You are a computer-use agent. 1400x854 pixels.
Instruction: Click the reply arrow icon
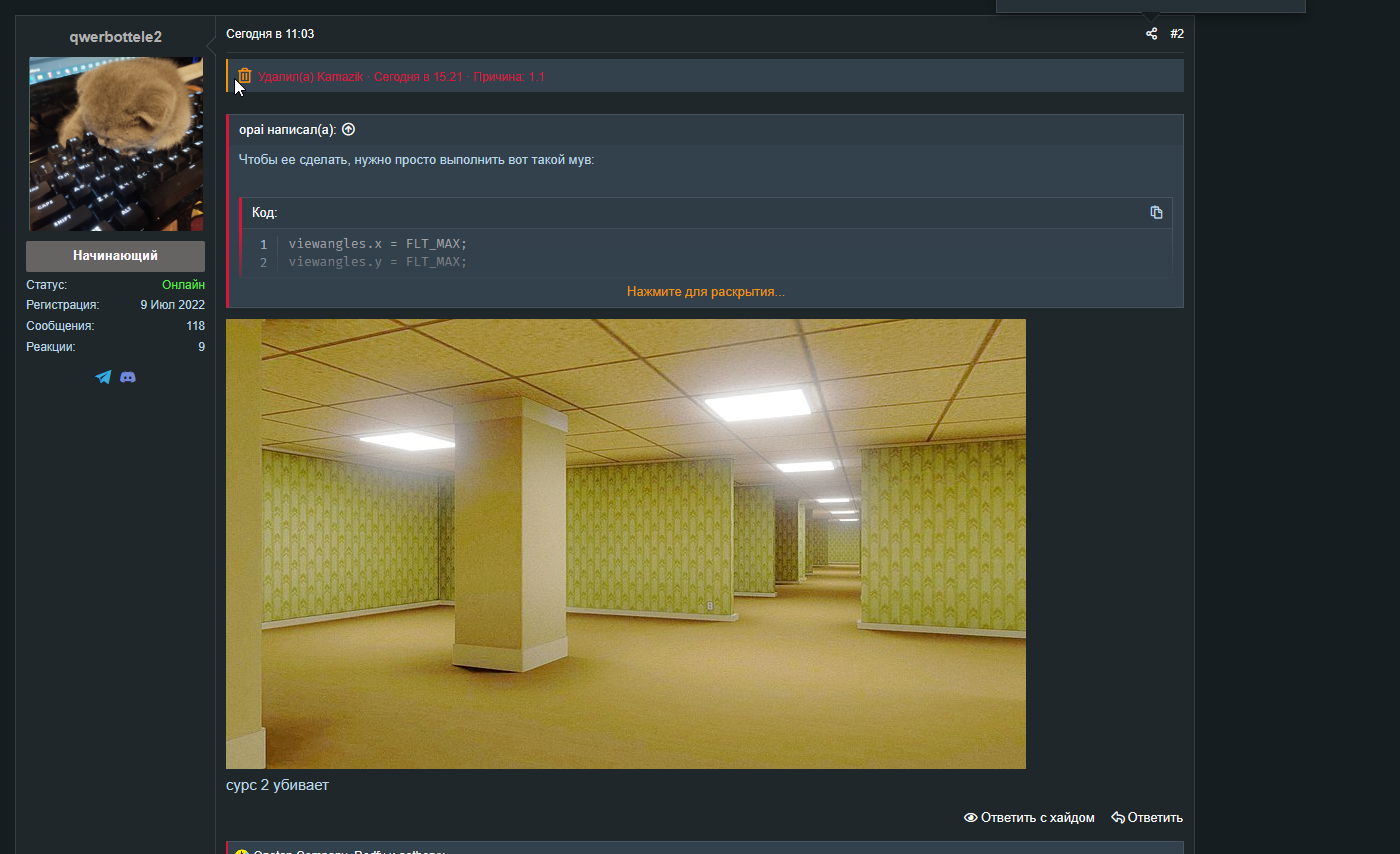[x=1117, y=817]
